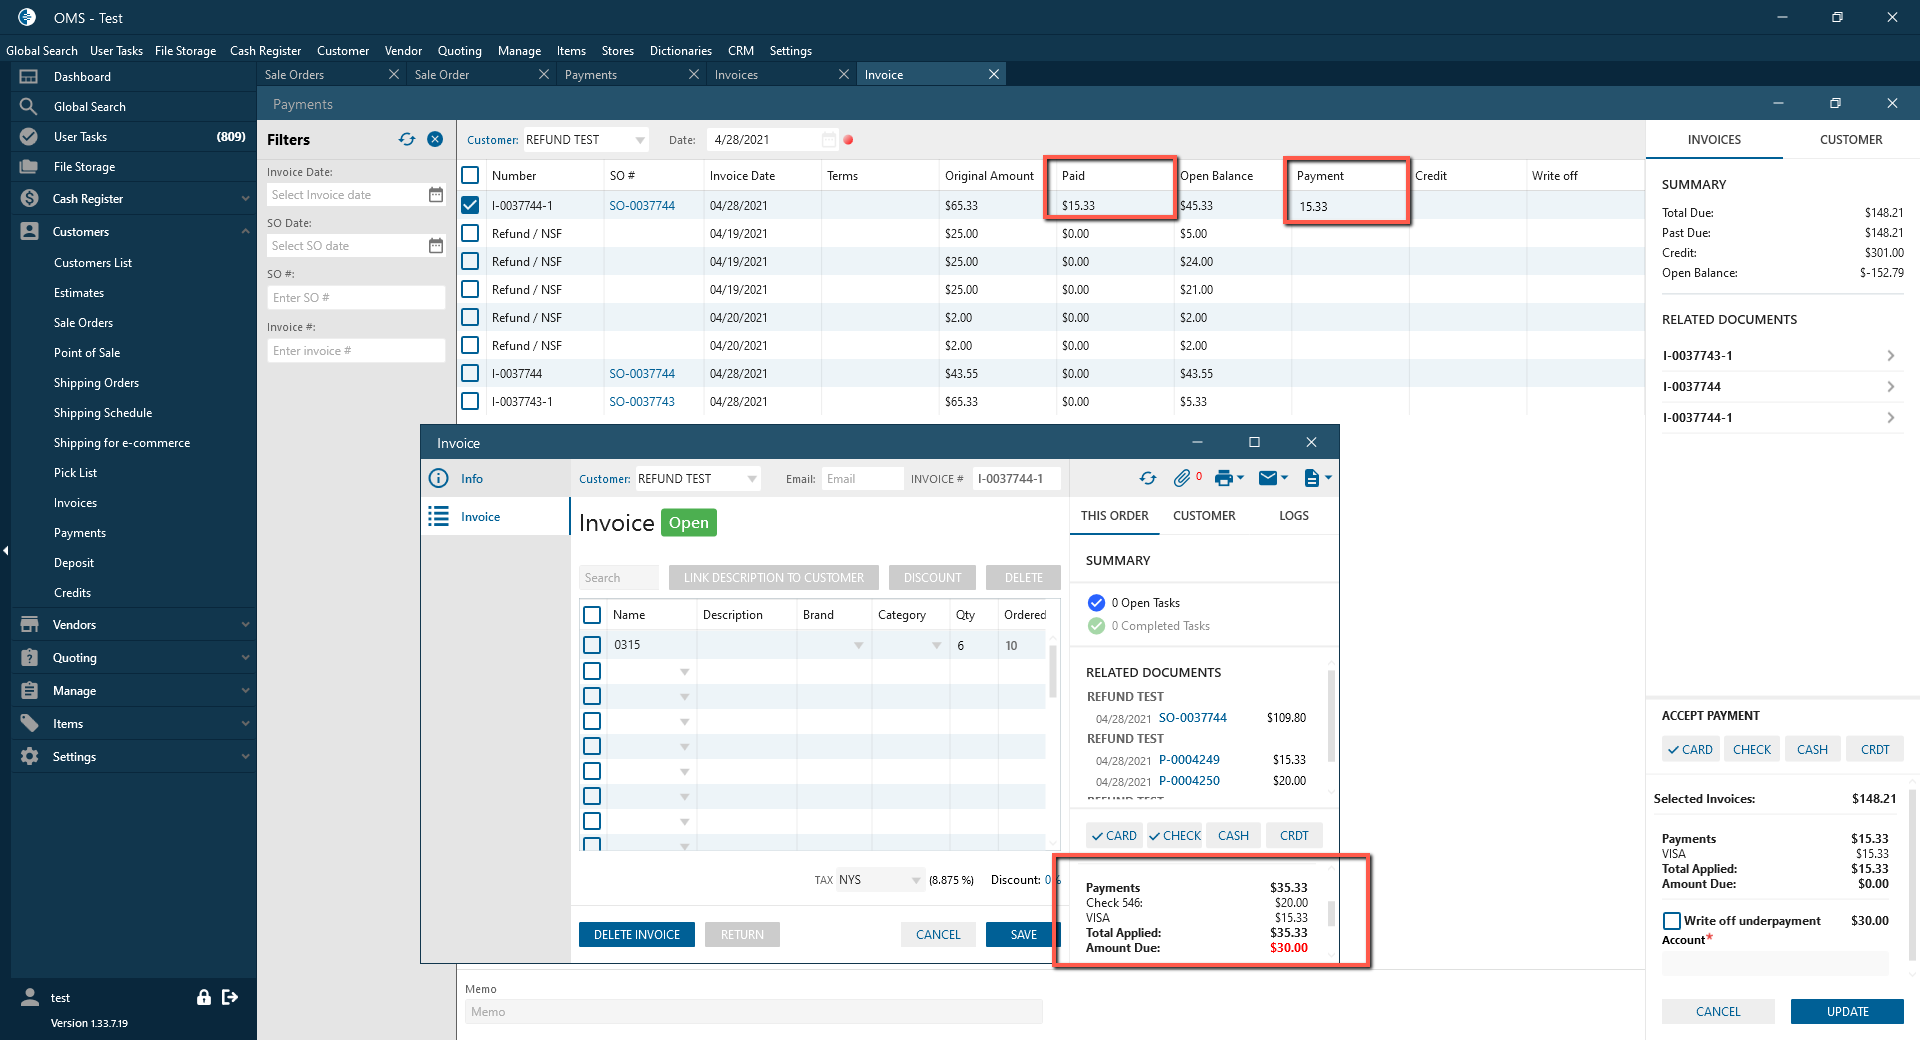Check the 0315 item row checkbox
The height and width of the screenshot is (1040, 1920).
(592, 645)
